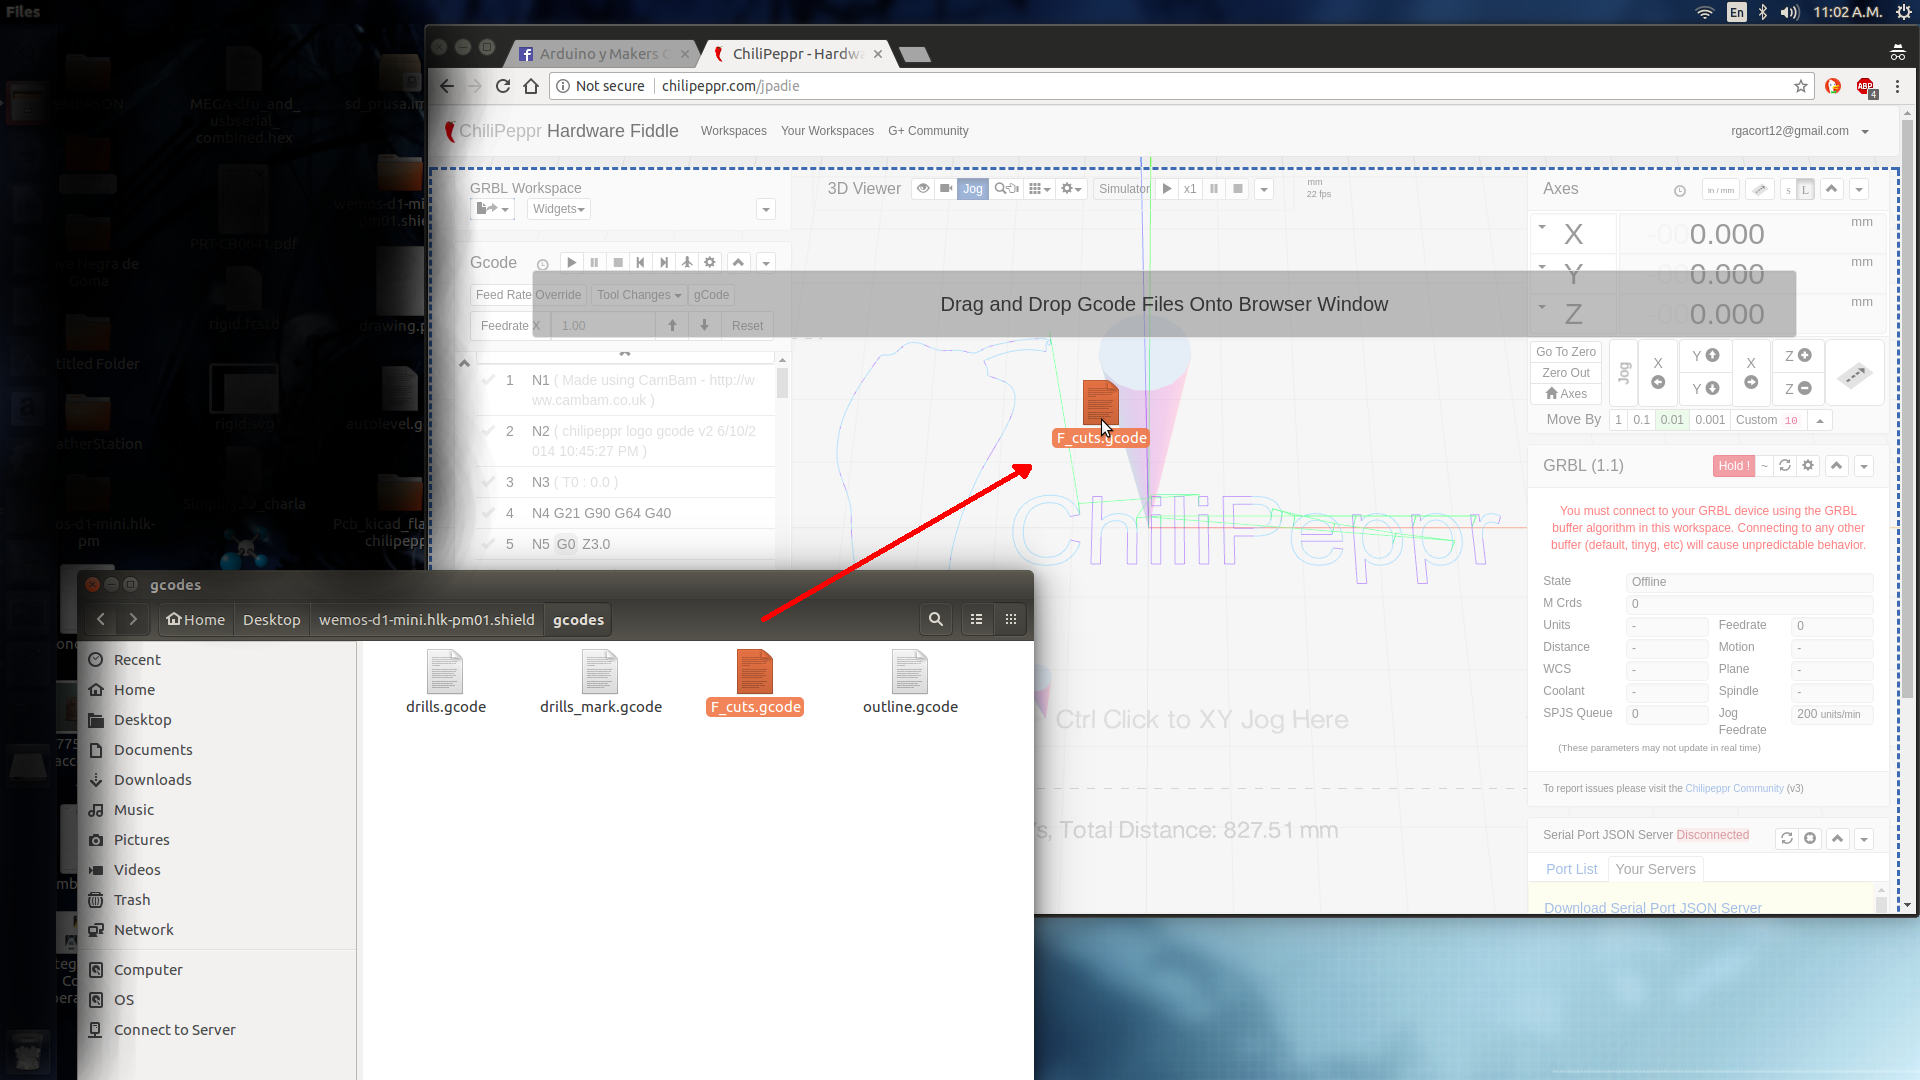The image size is (1920, 1080).
Task: Open the GRBL gear settings icon
Action: [x=1808, y=466]
